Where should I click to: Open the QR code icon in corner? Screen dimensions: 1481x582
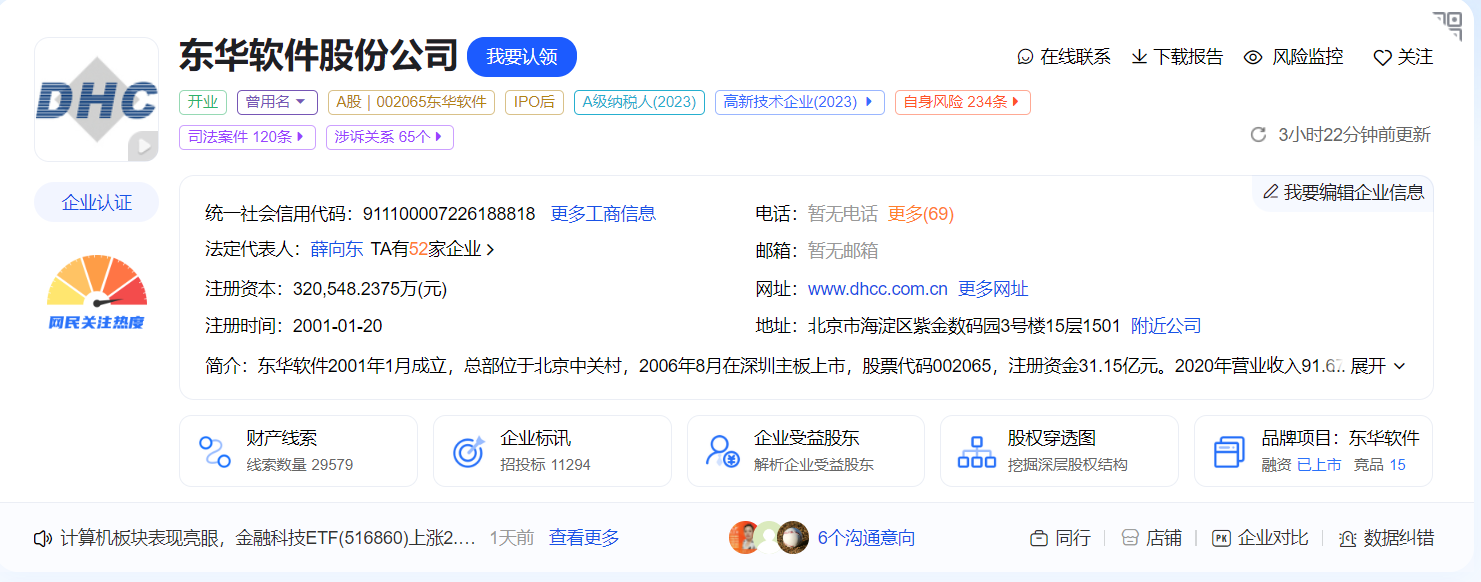point(1447,25)
